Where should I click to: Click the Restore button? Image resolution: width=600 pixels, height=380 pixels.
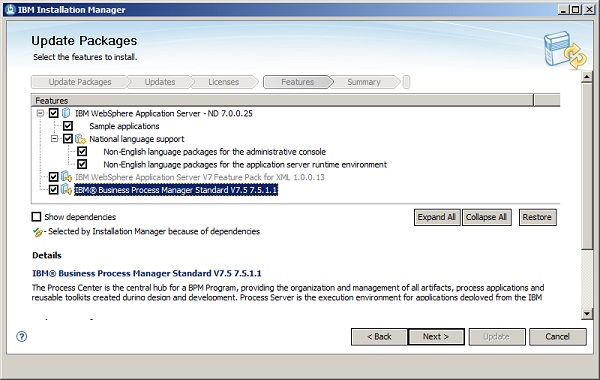[x=537, y=217]
